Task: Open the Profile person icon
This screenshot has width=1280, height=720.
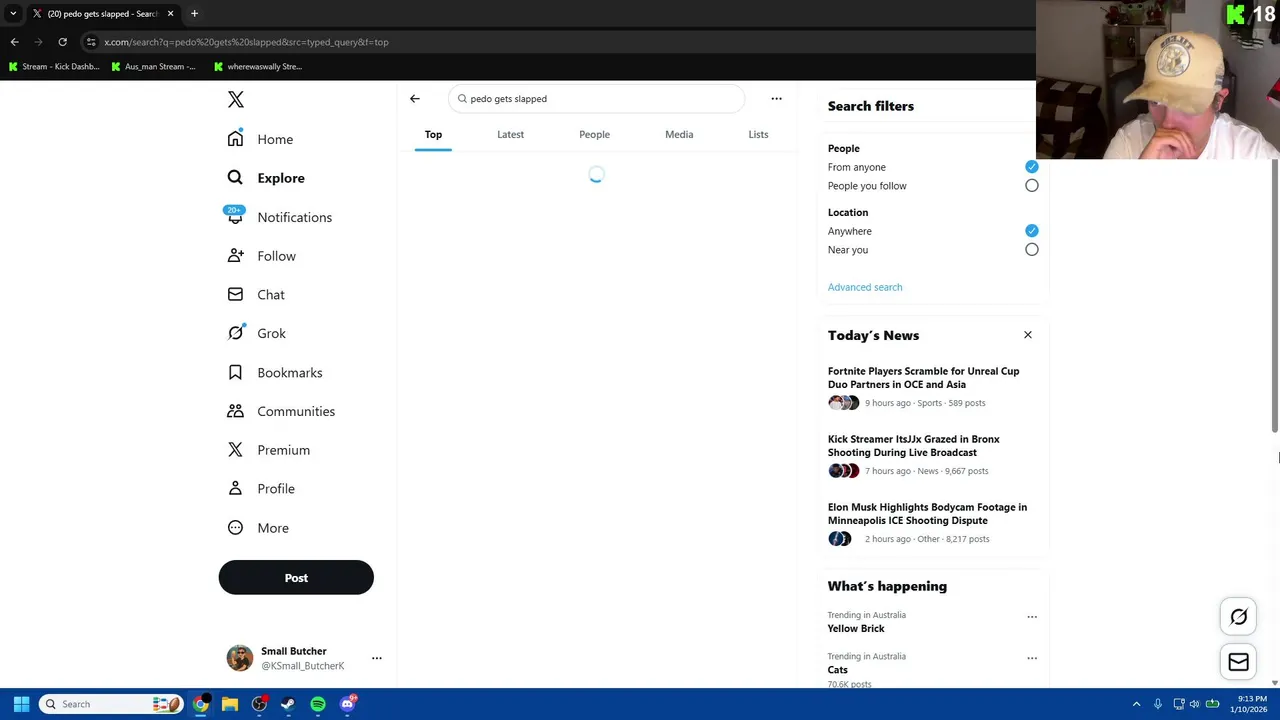Action: click(x=235, y=489)
